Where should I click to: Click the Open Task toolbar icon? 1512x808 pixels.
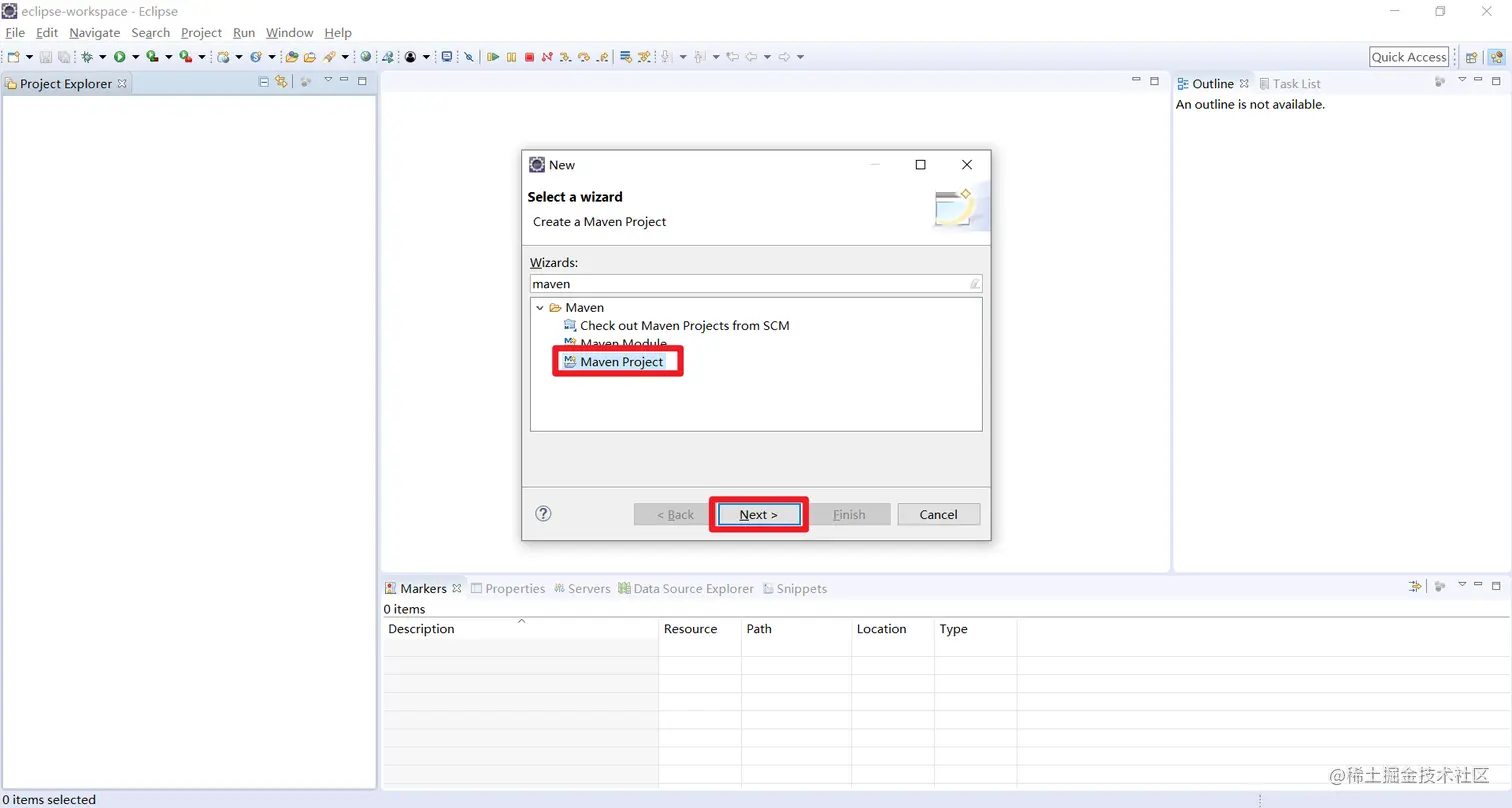pos(310,57)
